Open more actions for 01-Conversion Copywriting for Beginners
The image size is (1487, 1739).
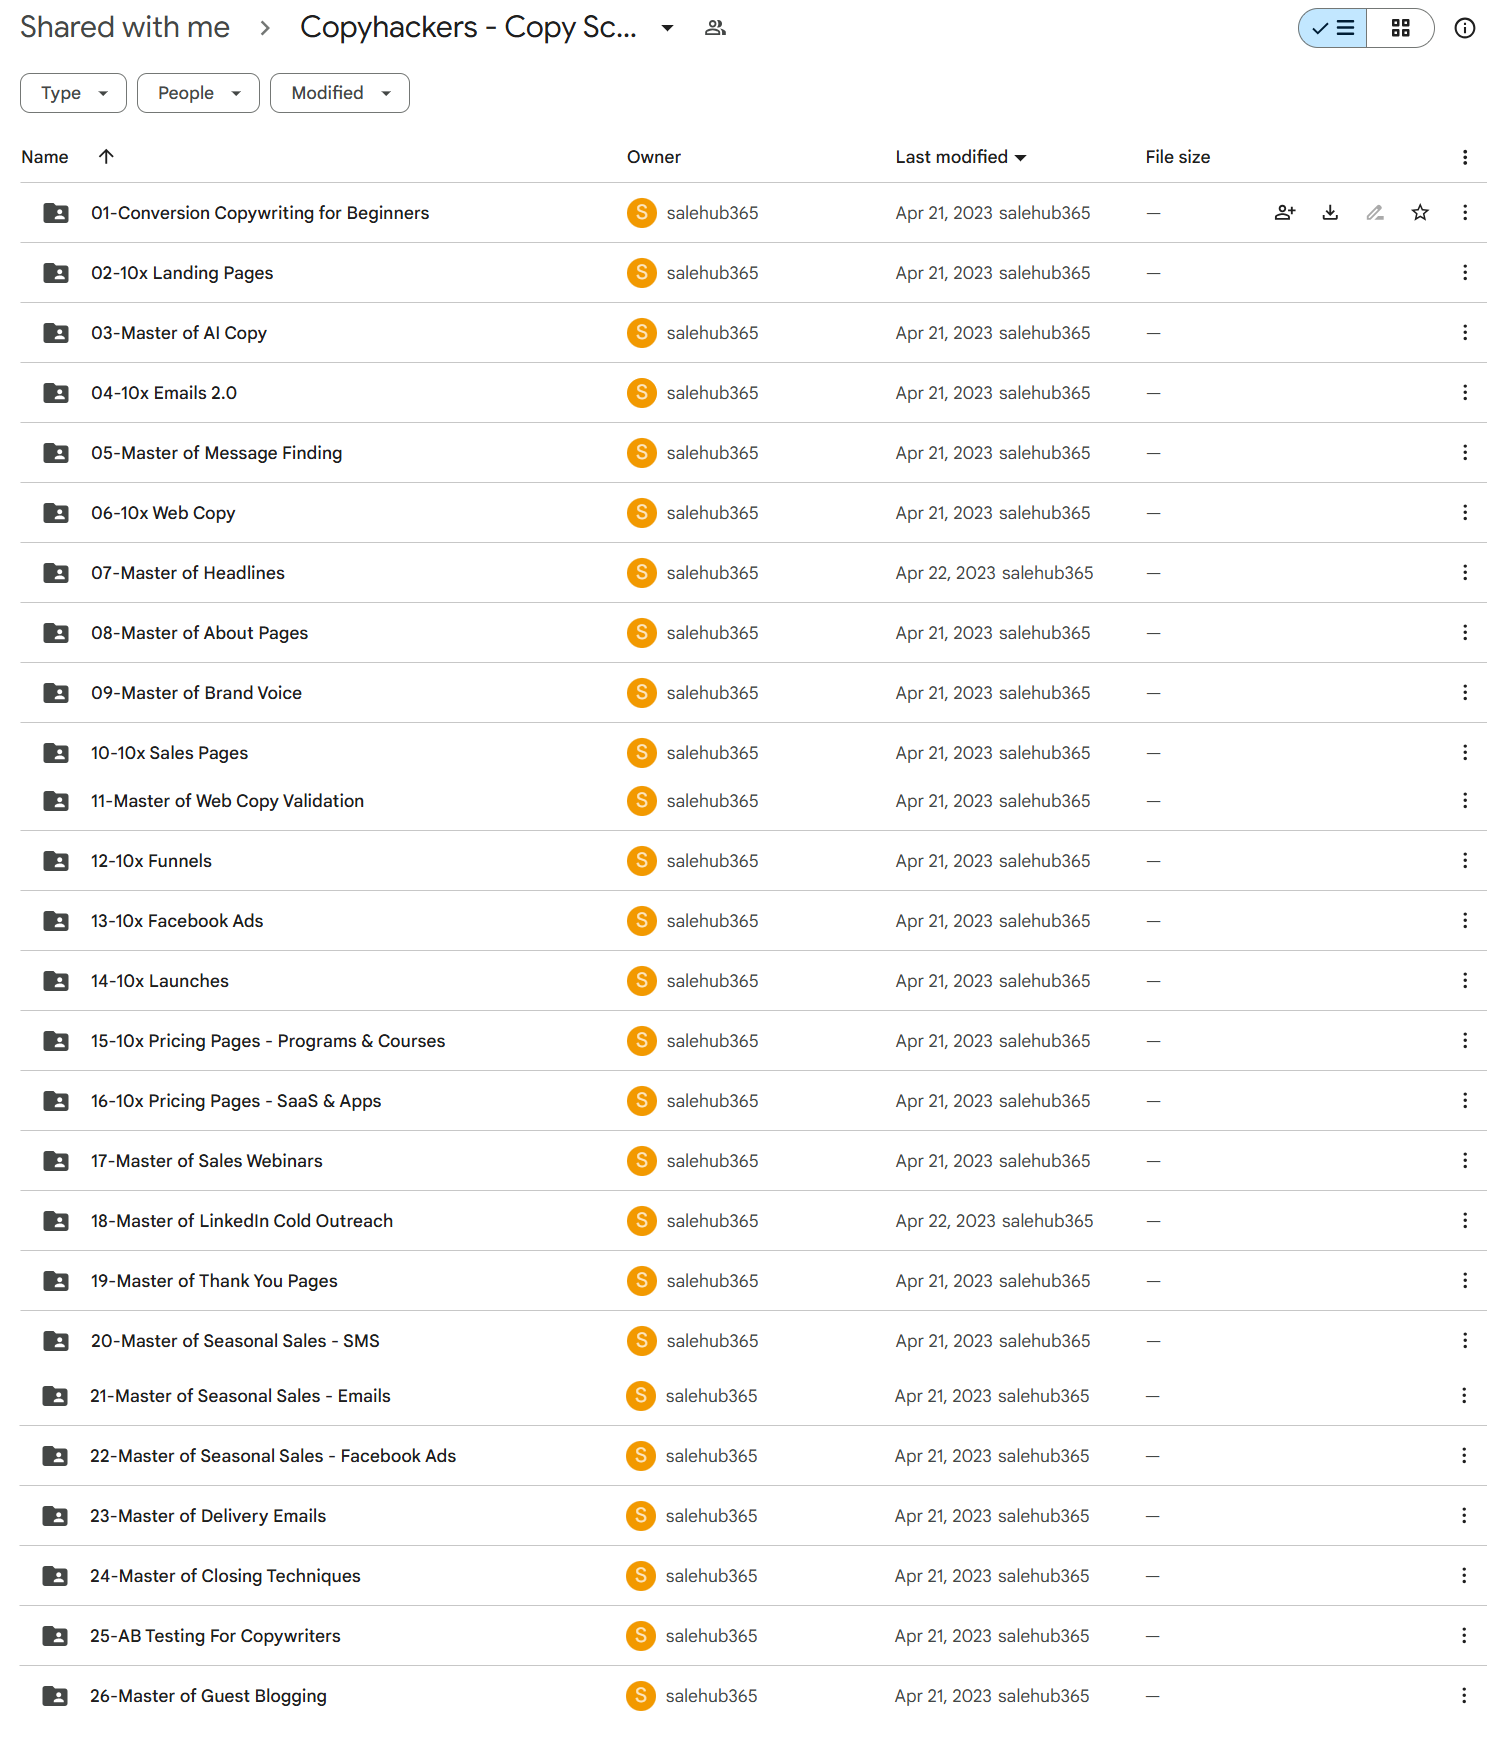[x=1465, y=212]
